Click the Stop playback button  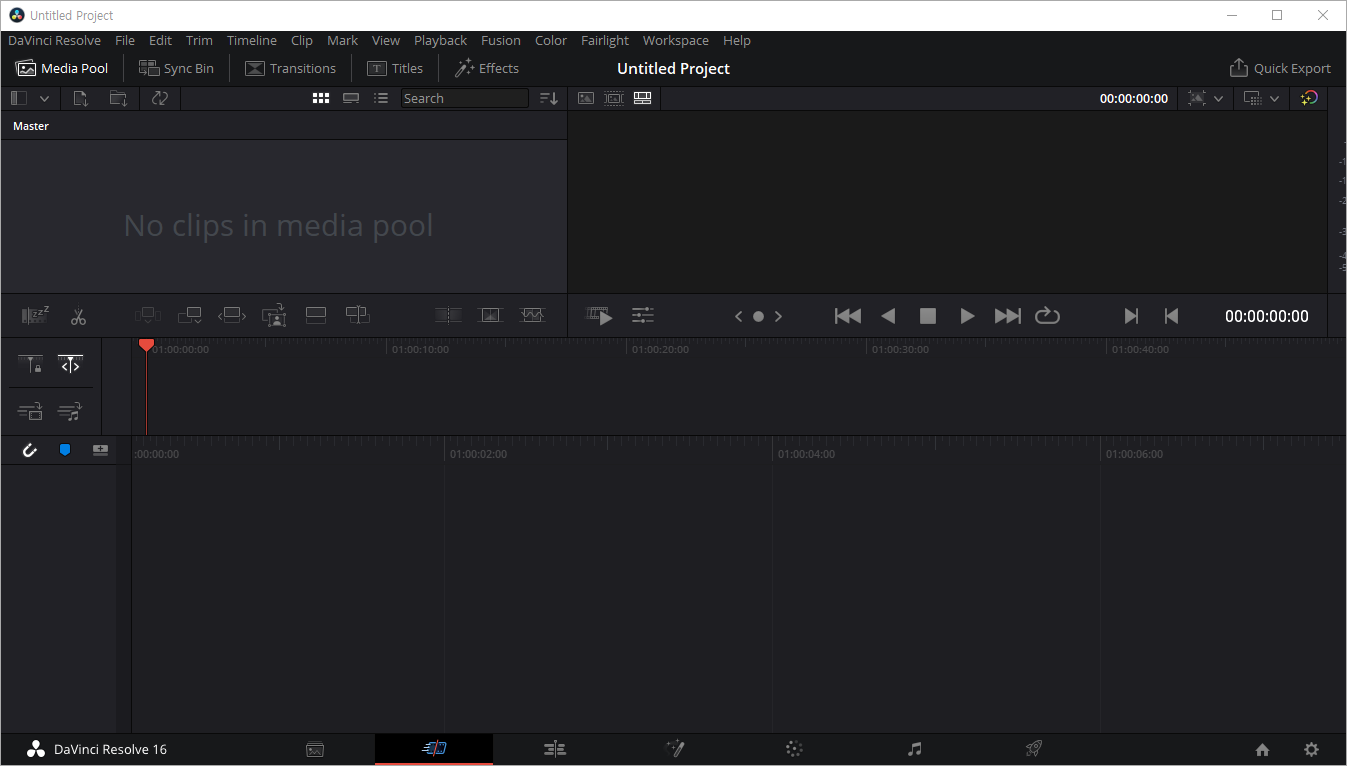click(x=928, y=316)
